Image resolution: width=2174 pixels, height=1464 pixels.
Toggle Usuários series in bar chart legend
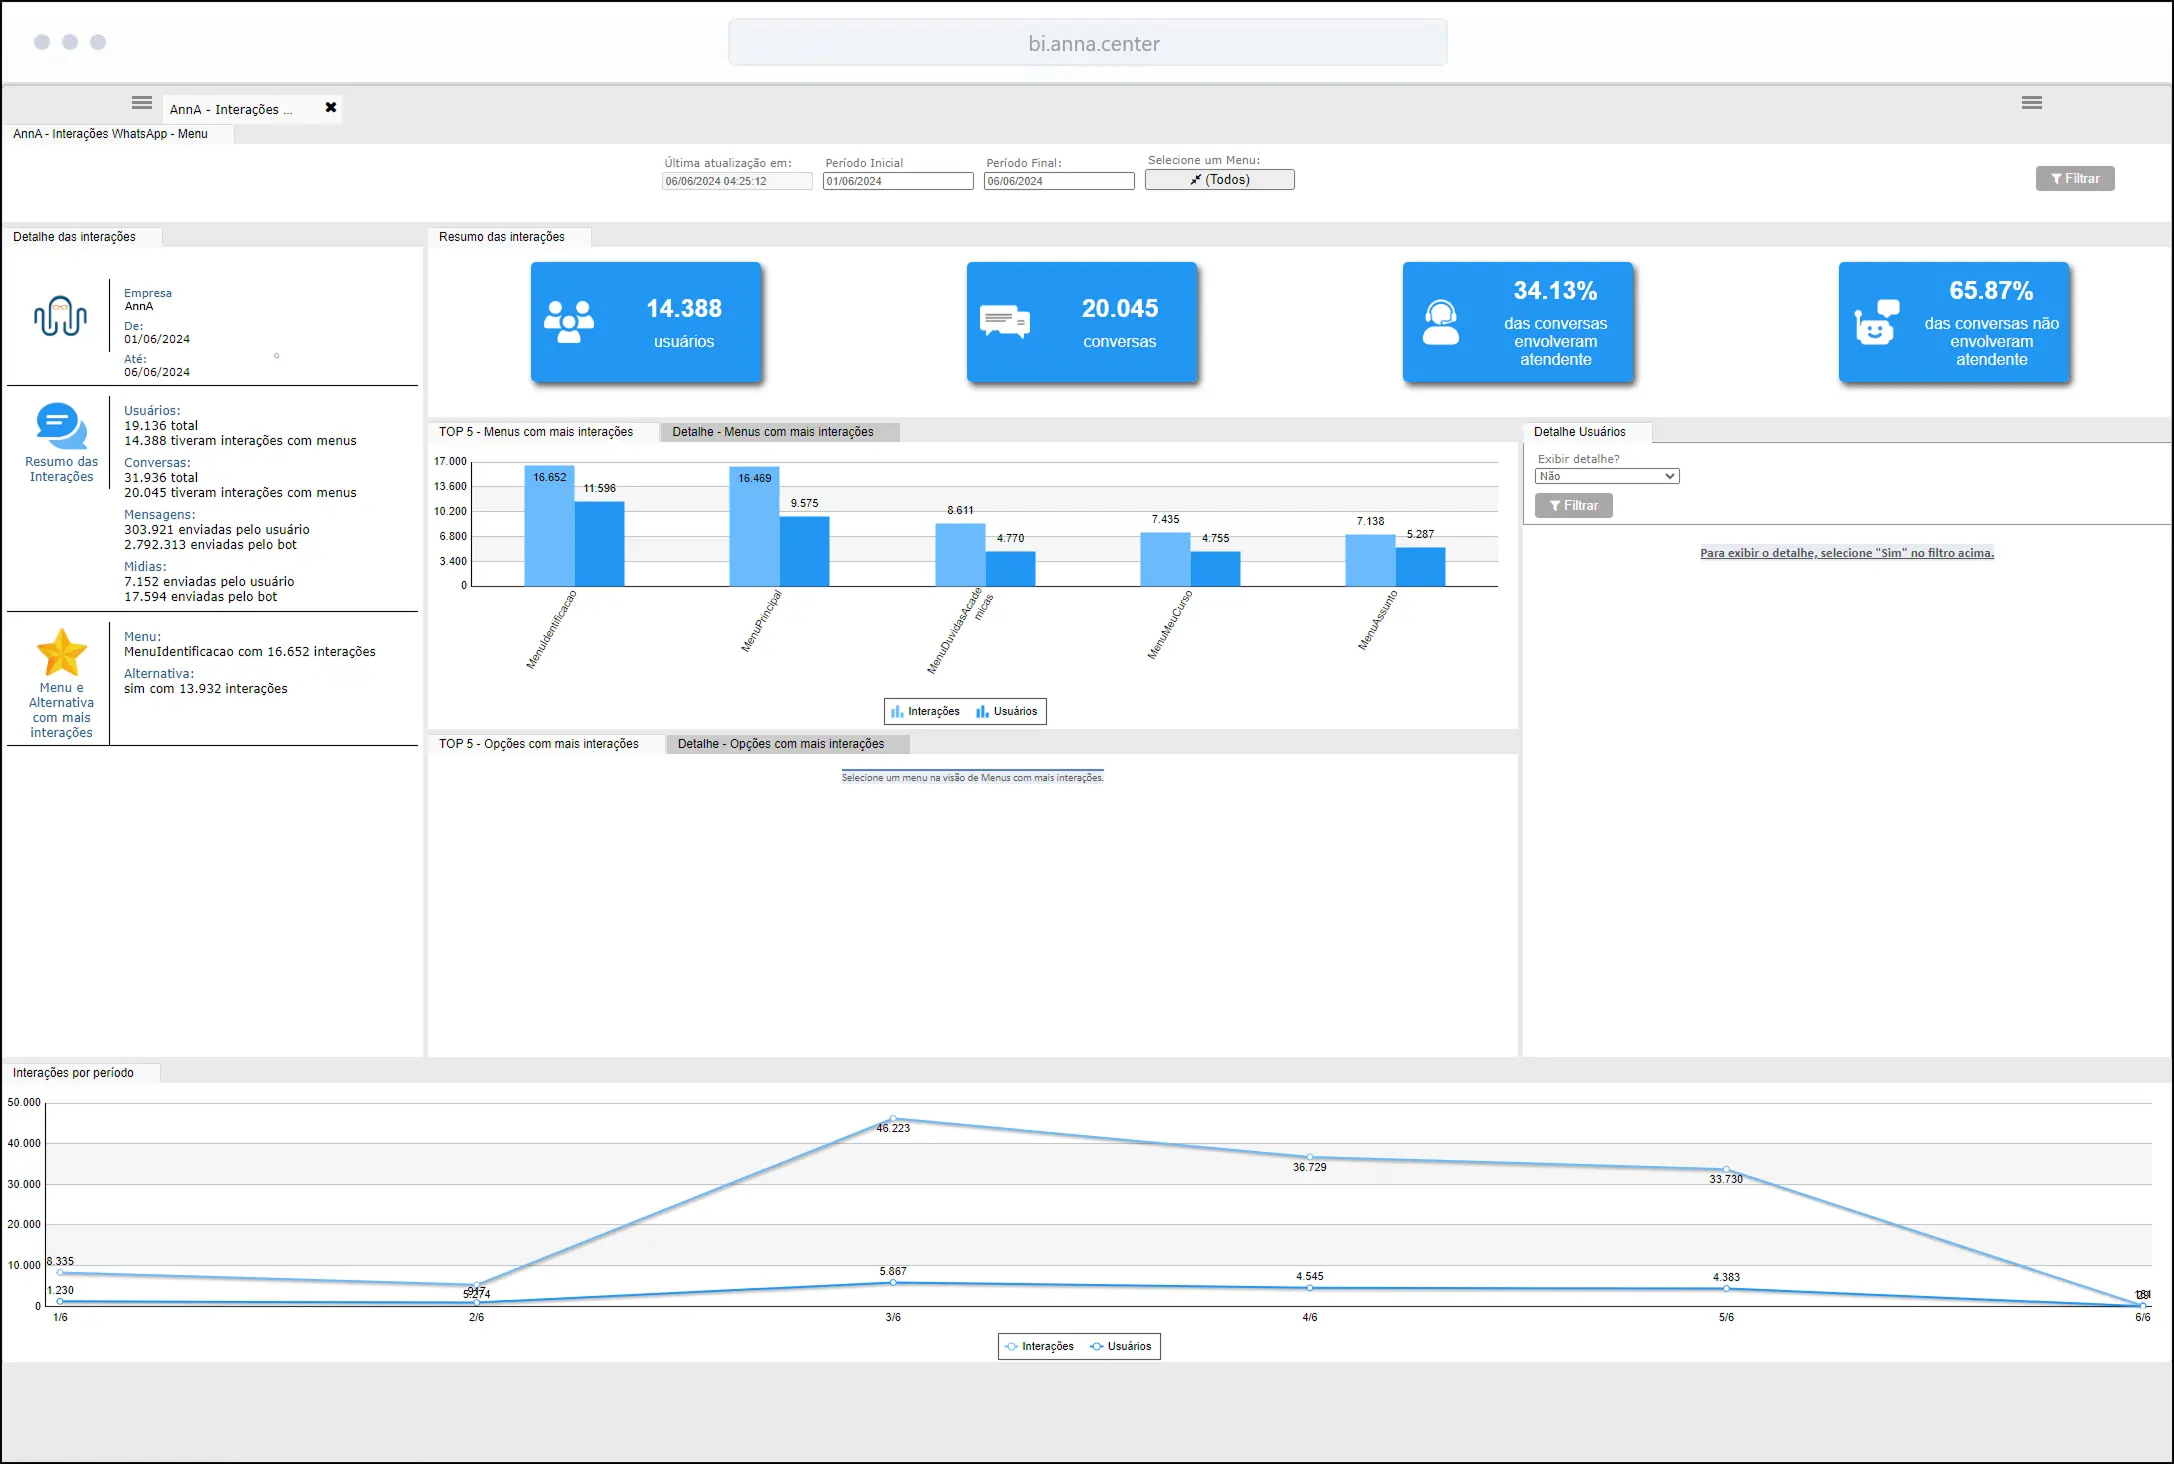[x=1007, y=711]
